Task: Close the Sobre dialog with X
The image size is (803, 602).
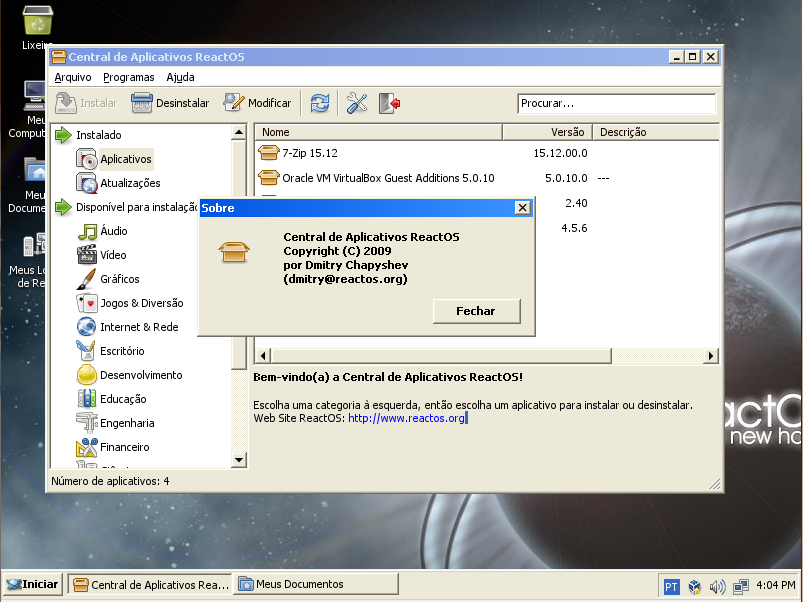Action: click(x=522, y=208)
